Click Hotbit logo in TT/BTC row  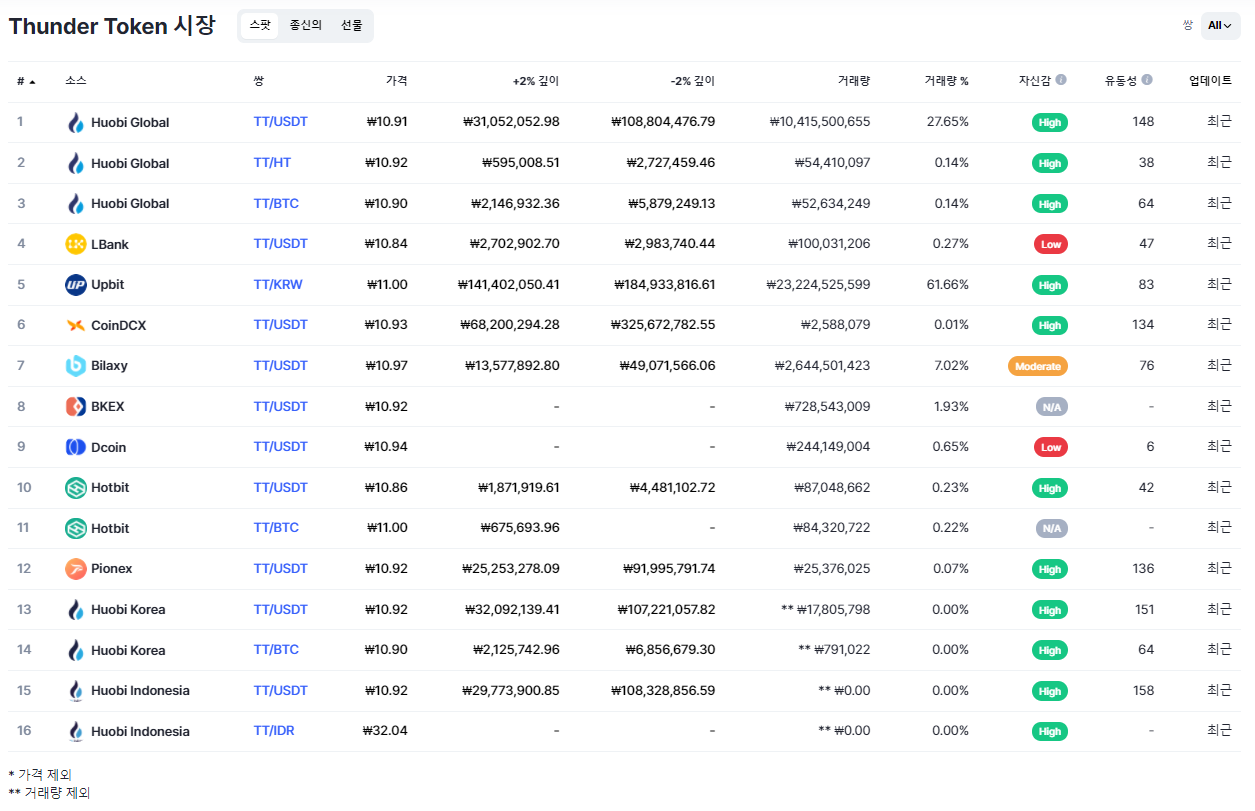pyautogui.click(x=76, y=528)
